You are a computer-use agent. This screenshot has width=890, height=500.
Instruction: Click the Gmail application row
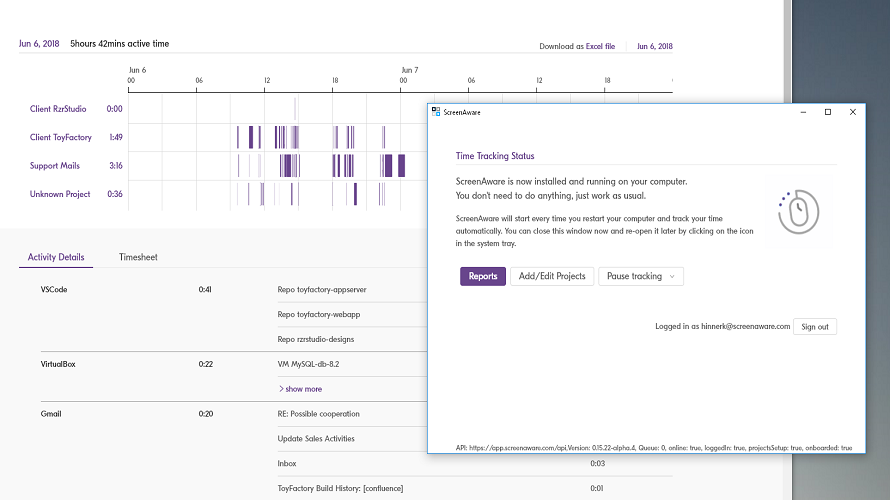51,414
